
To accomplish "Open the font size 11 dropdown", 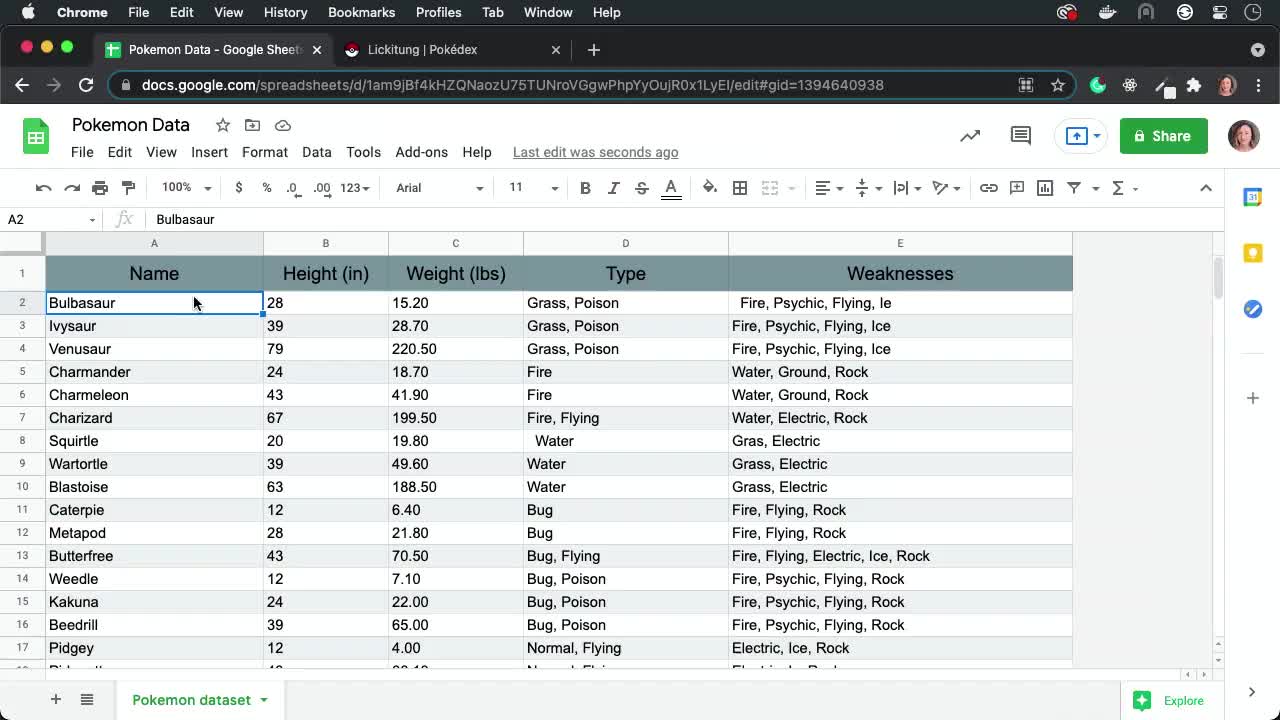I will coord(534,188).
